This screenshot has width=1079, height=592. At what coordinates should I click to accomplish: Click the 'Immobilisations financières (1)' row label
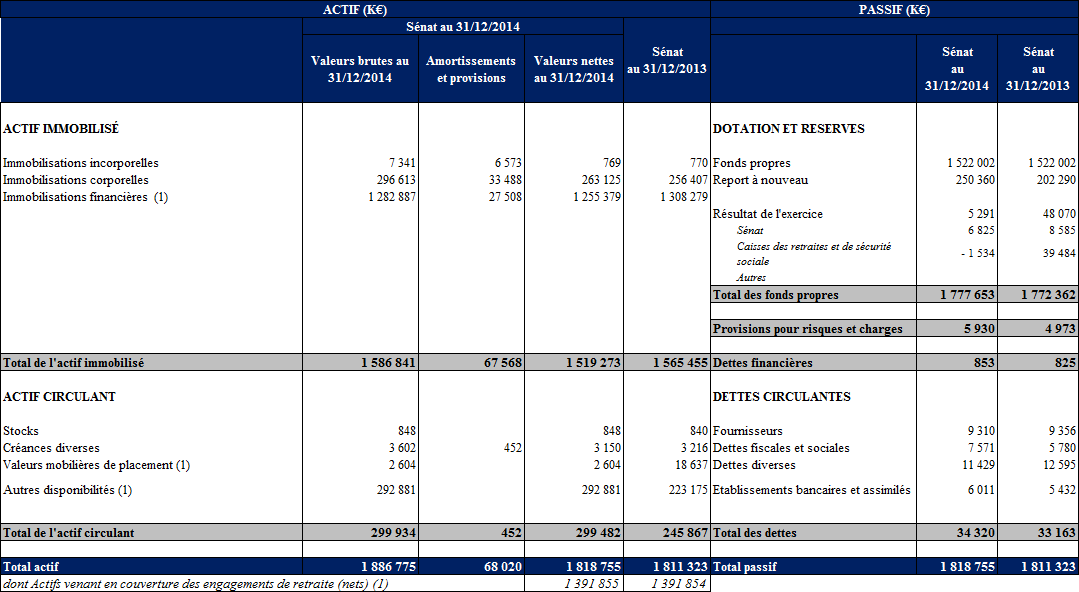pyautogui.click(x=86, y=197)
